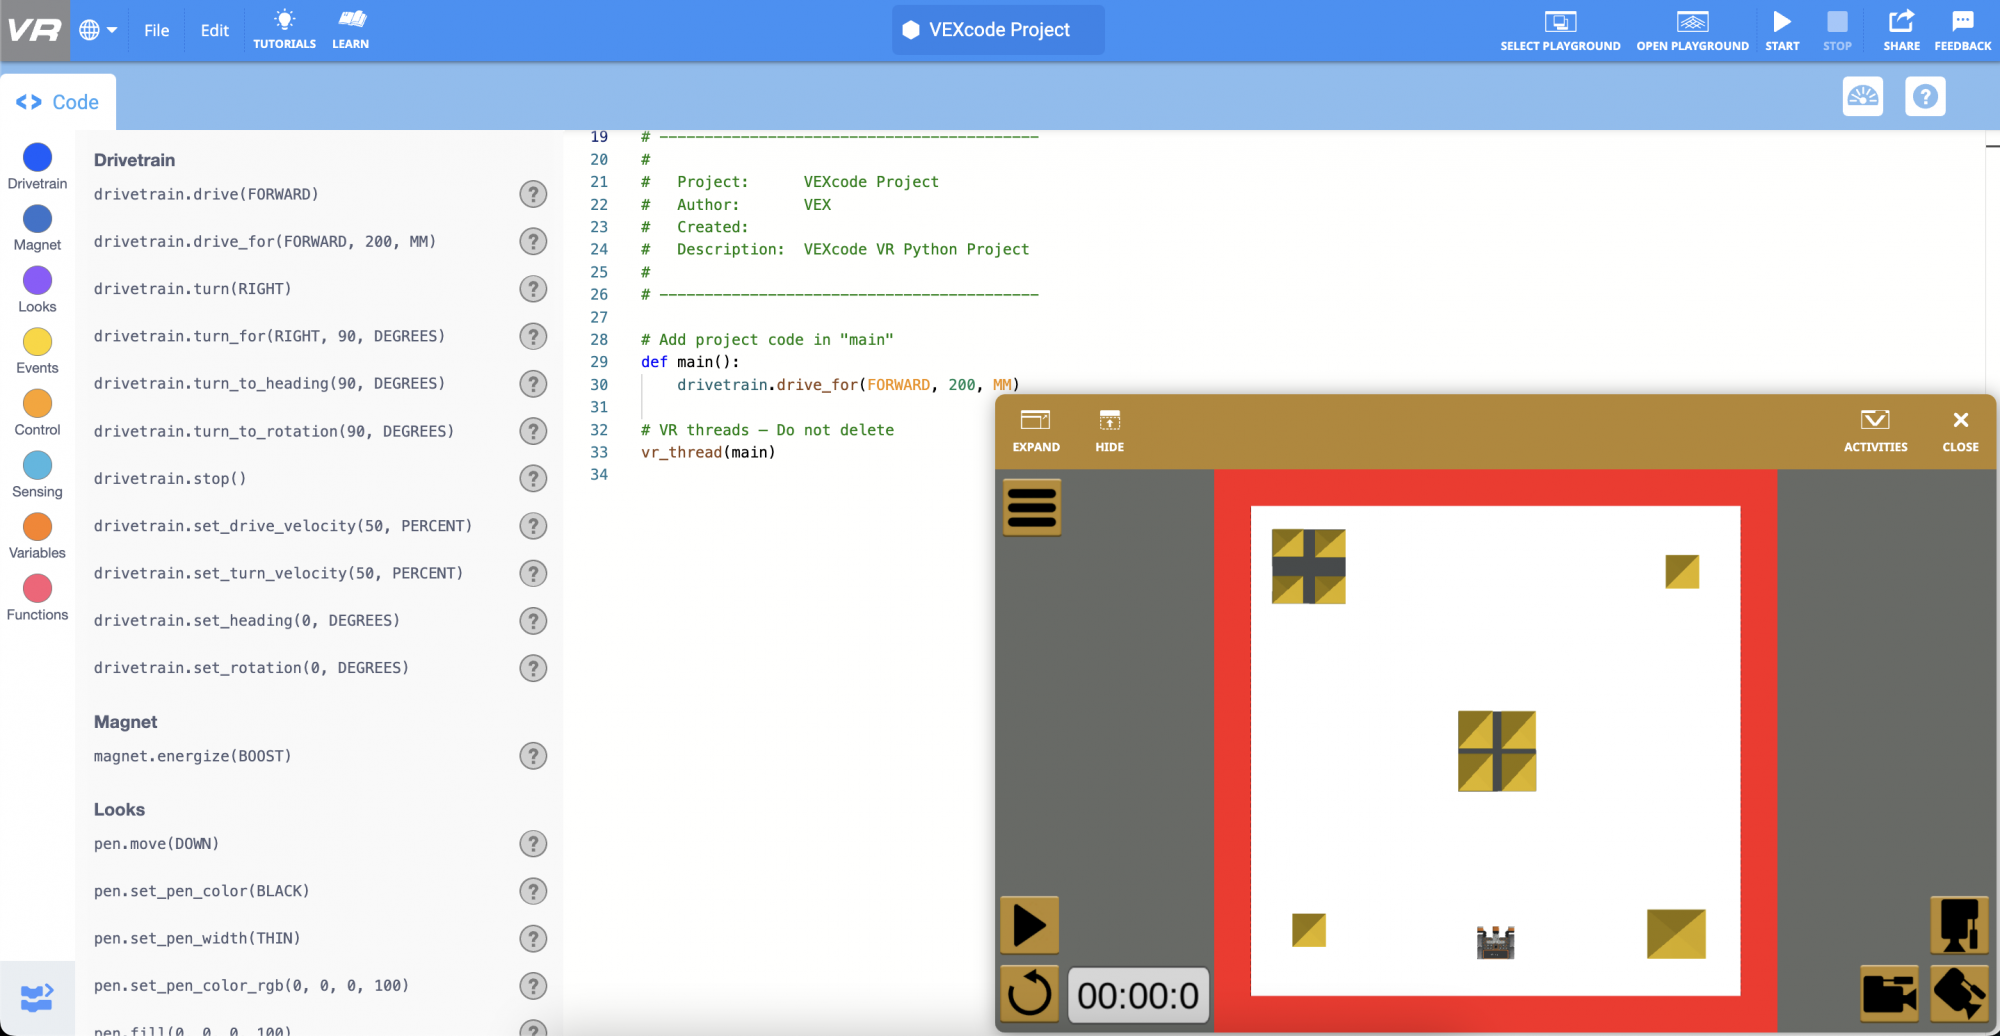Open the language selection dropdown
The width and height of the screenshot is (2000, 1036).
97,30
